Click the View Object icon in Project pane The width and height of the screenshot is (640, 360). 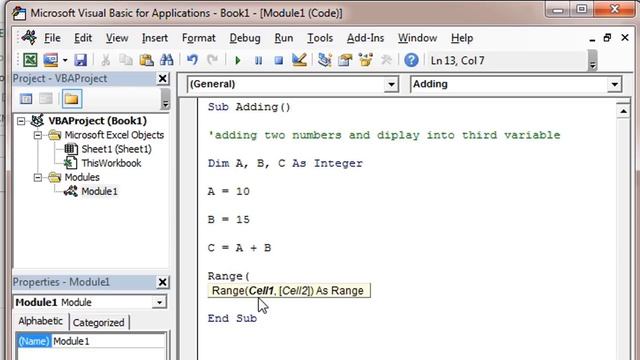[x=46, y=99]
